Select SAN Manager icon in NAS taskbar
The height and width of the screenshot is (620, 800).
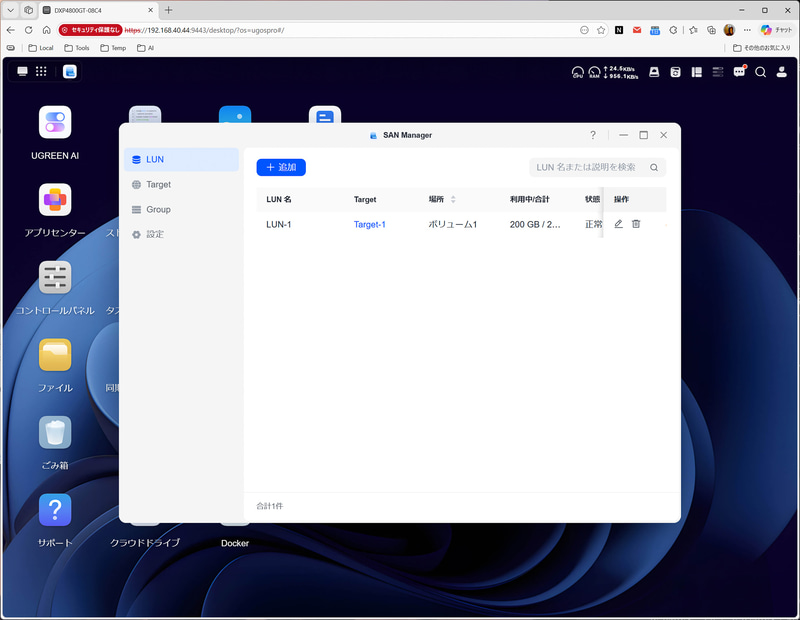[70, 71]
